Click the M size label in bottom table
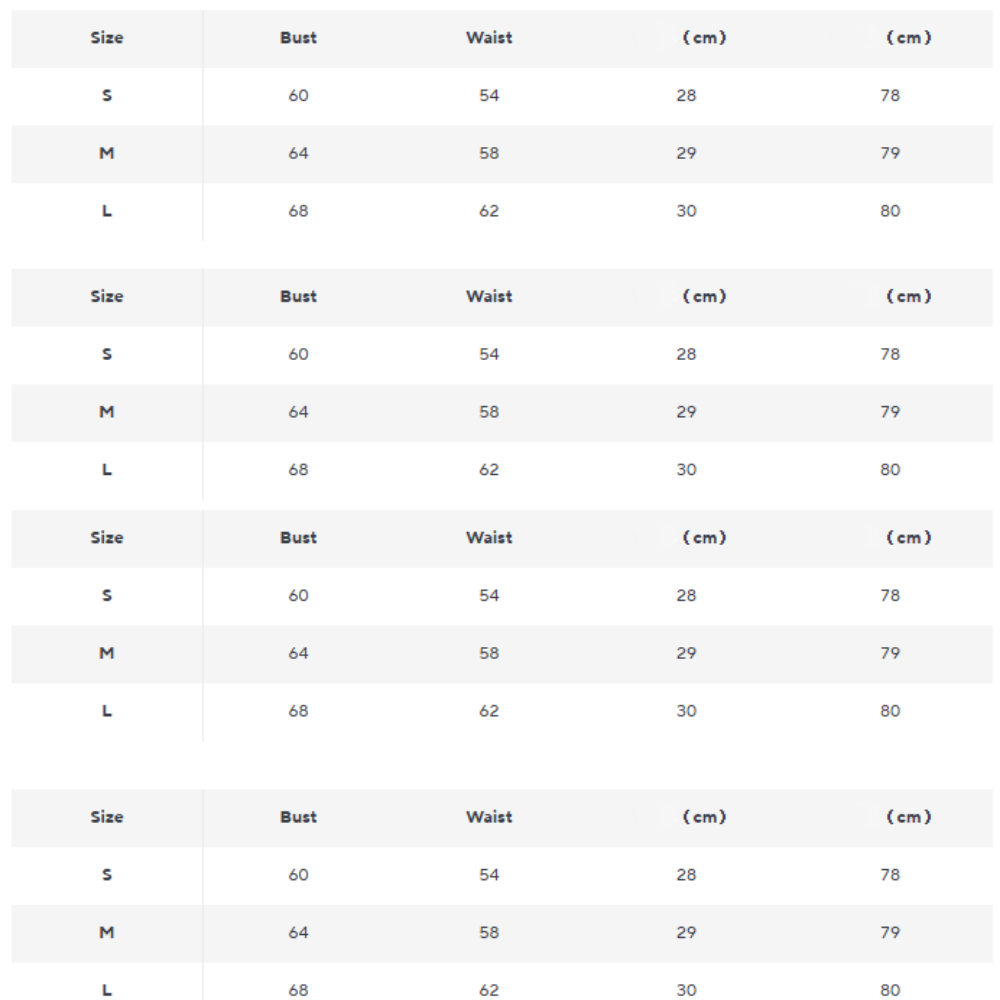Viewport: 1000px width, 1000px height. click(107, 933)
